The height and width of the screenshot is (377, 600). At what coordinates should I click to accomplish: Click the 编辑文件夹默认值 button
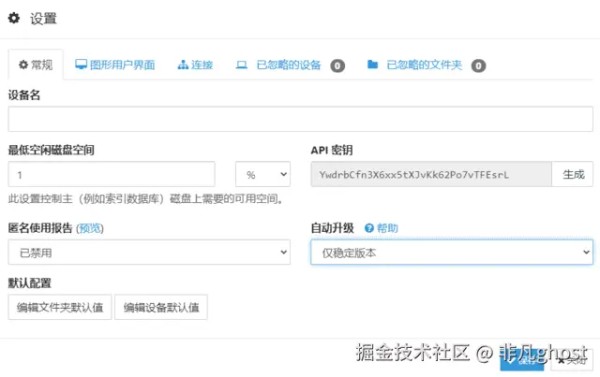(x=60, y=307)
